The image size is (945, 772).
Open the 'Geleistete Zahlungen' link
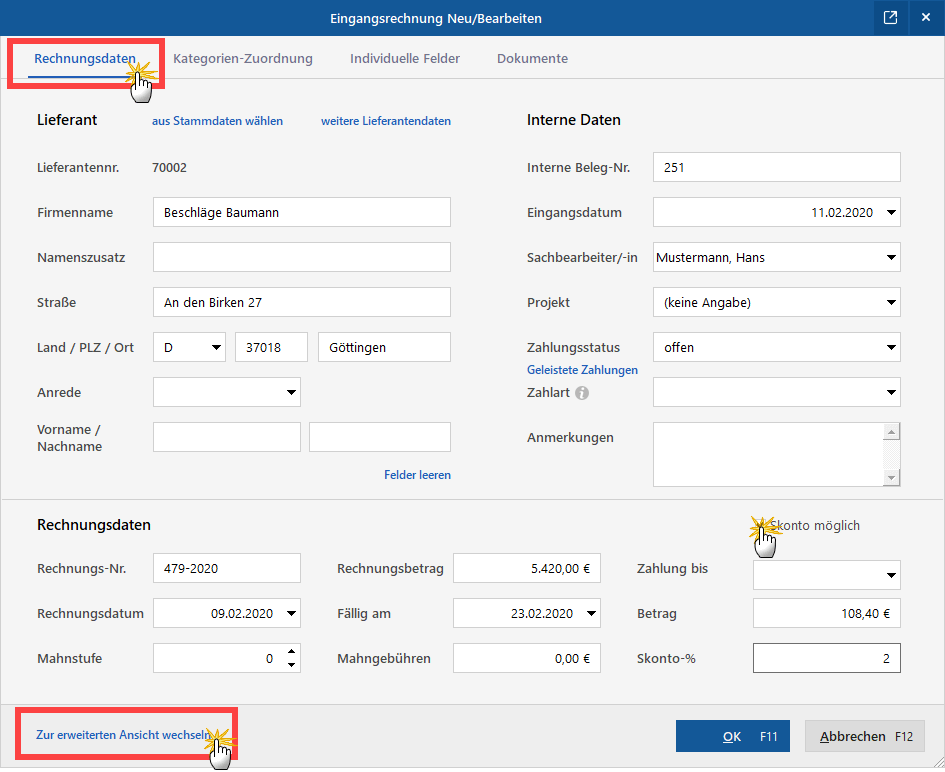(x=582, y=370)
